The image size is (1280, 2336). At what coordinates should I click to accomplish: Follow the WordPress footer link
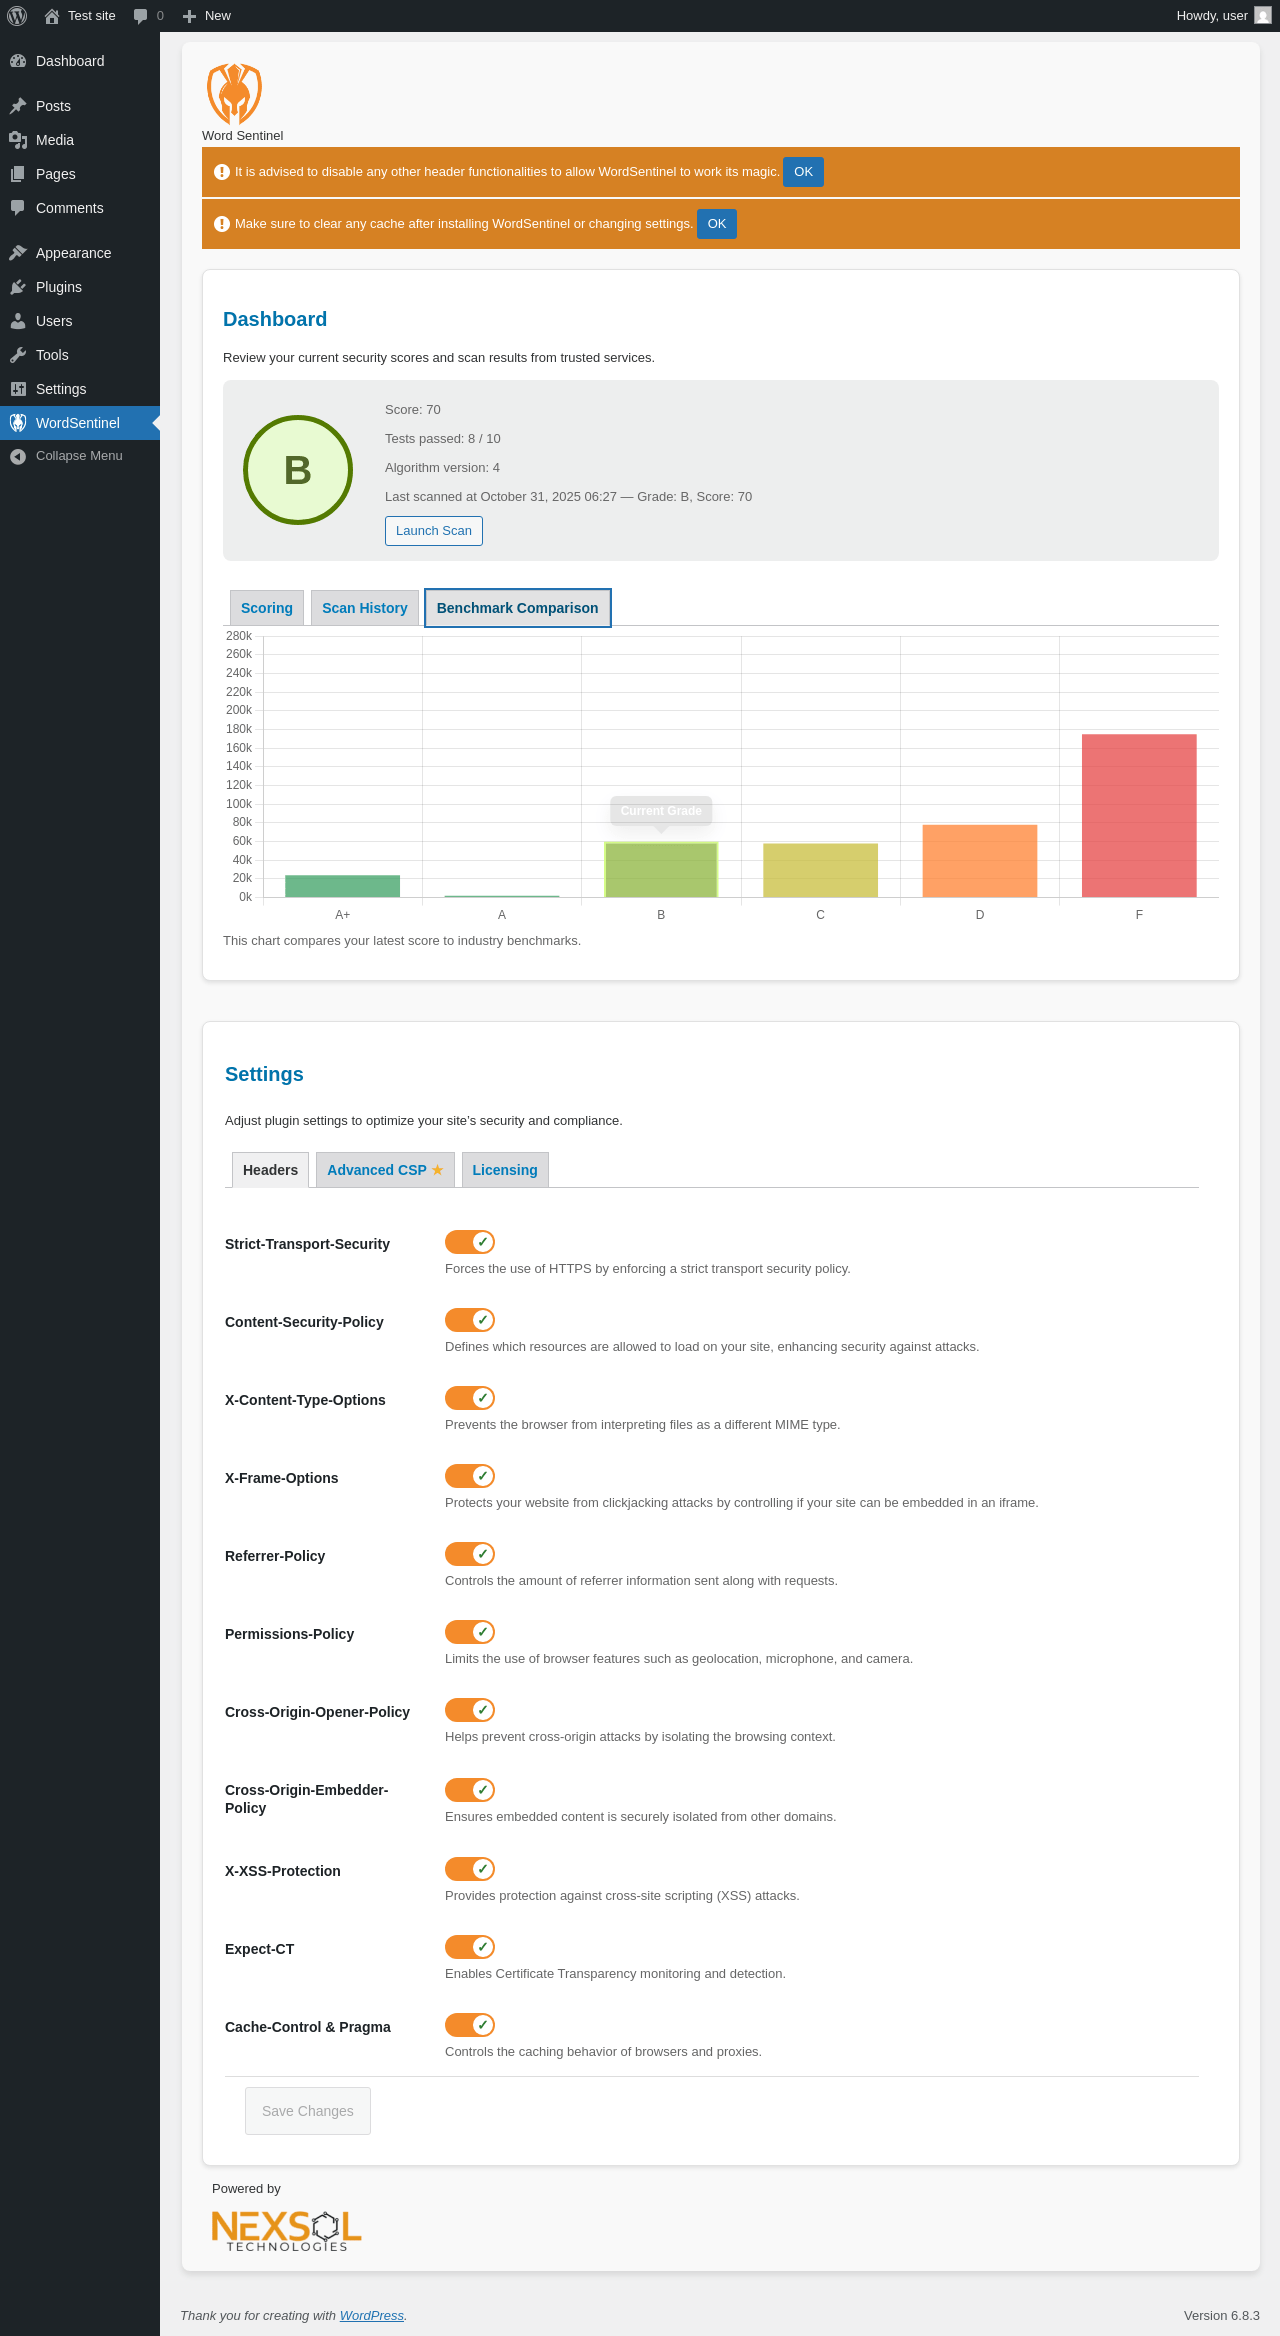pos(372,2316)
